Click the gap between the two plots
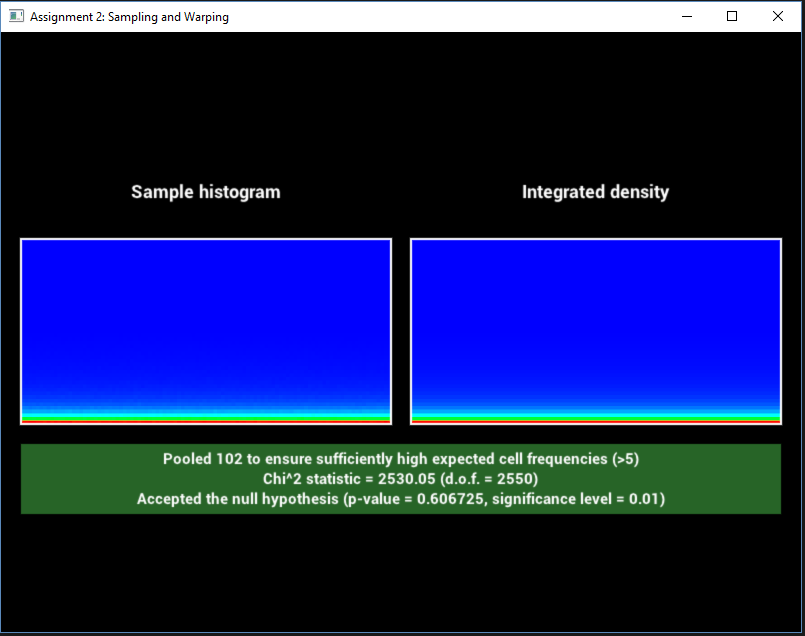Image resolution: width=805 pixels, height=636 pixels. point(401,330)
